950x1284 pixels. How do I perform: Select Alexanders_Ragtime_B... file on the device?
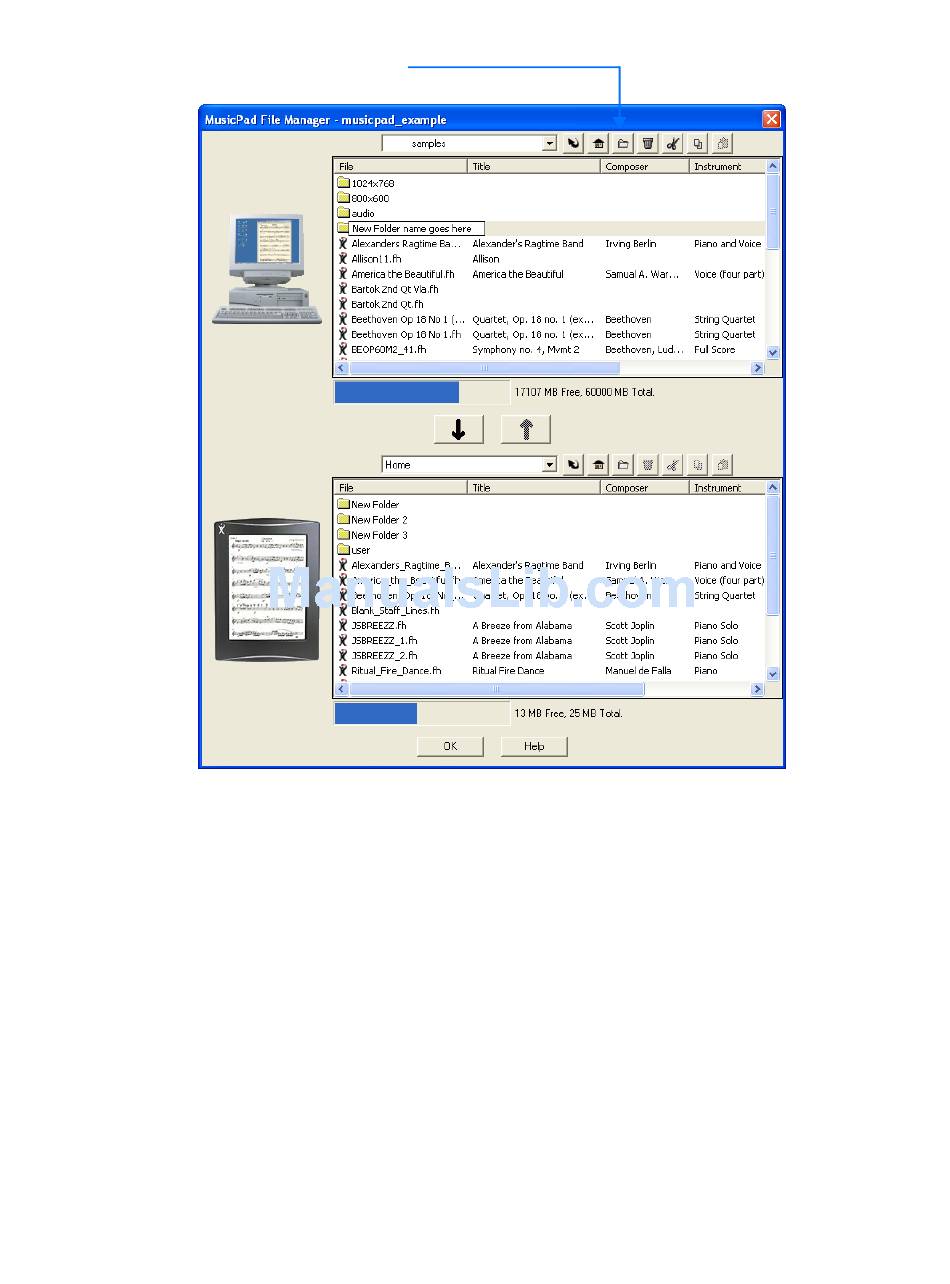tap(400, 566)
